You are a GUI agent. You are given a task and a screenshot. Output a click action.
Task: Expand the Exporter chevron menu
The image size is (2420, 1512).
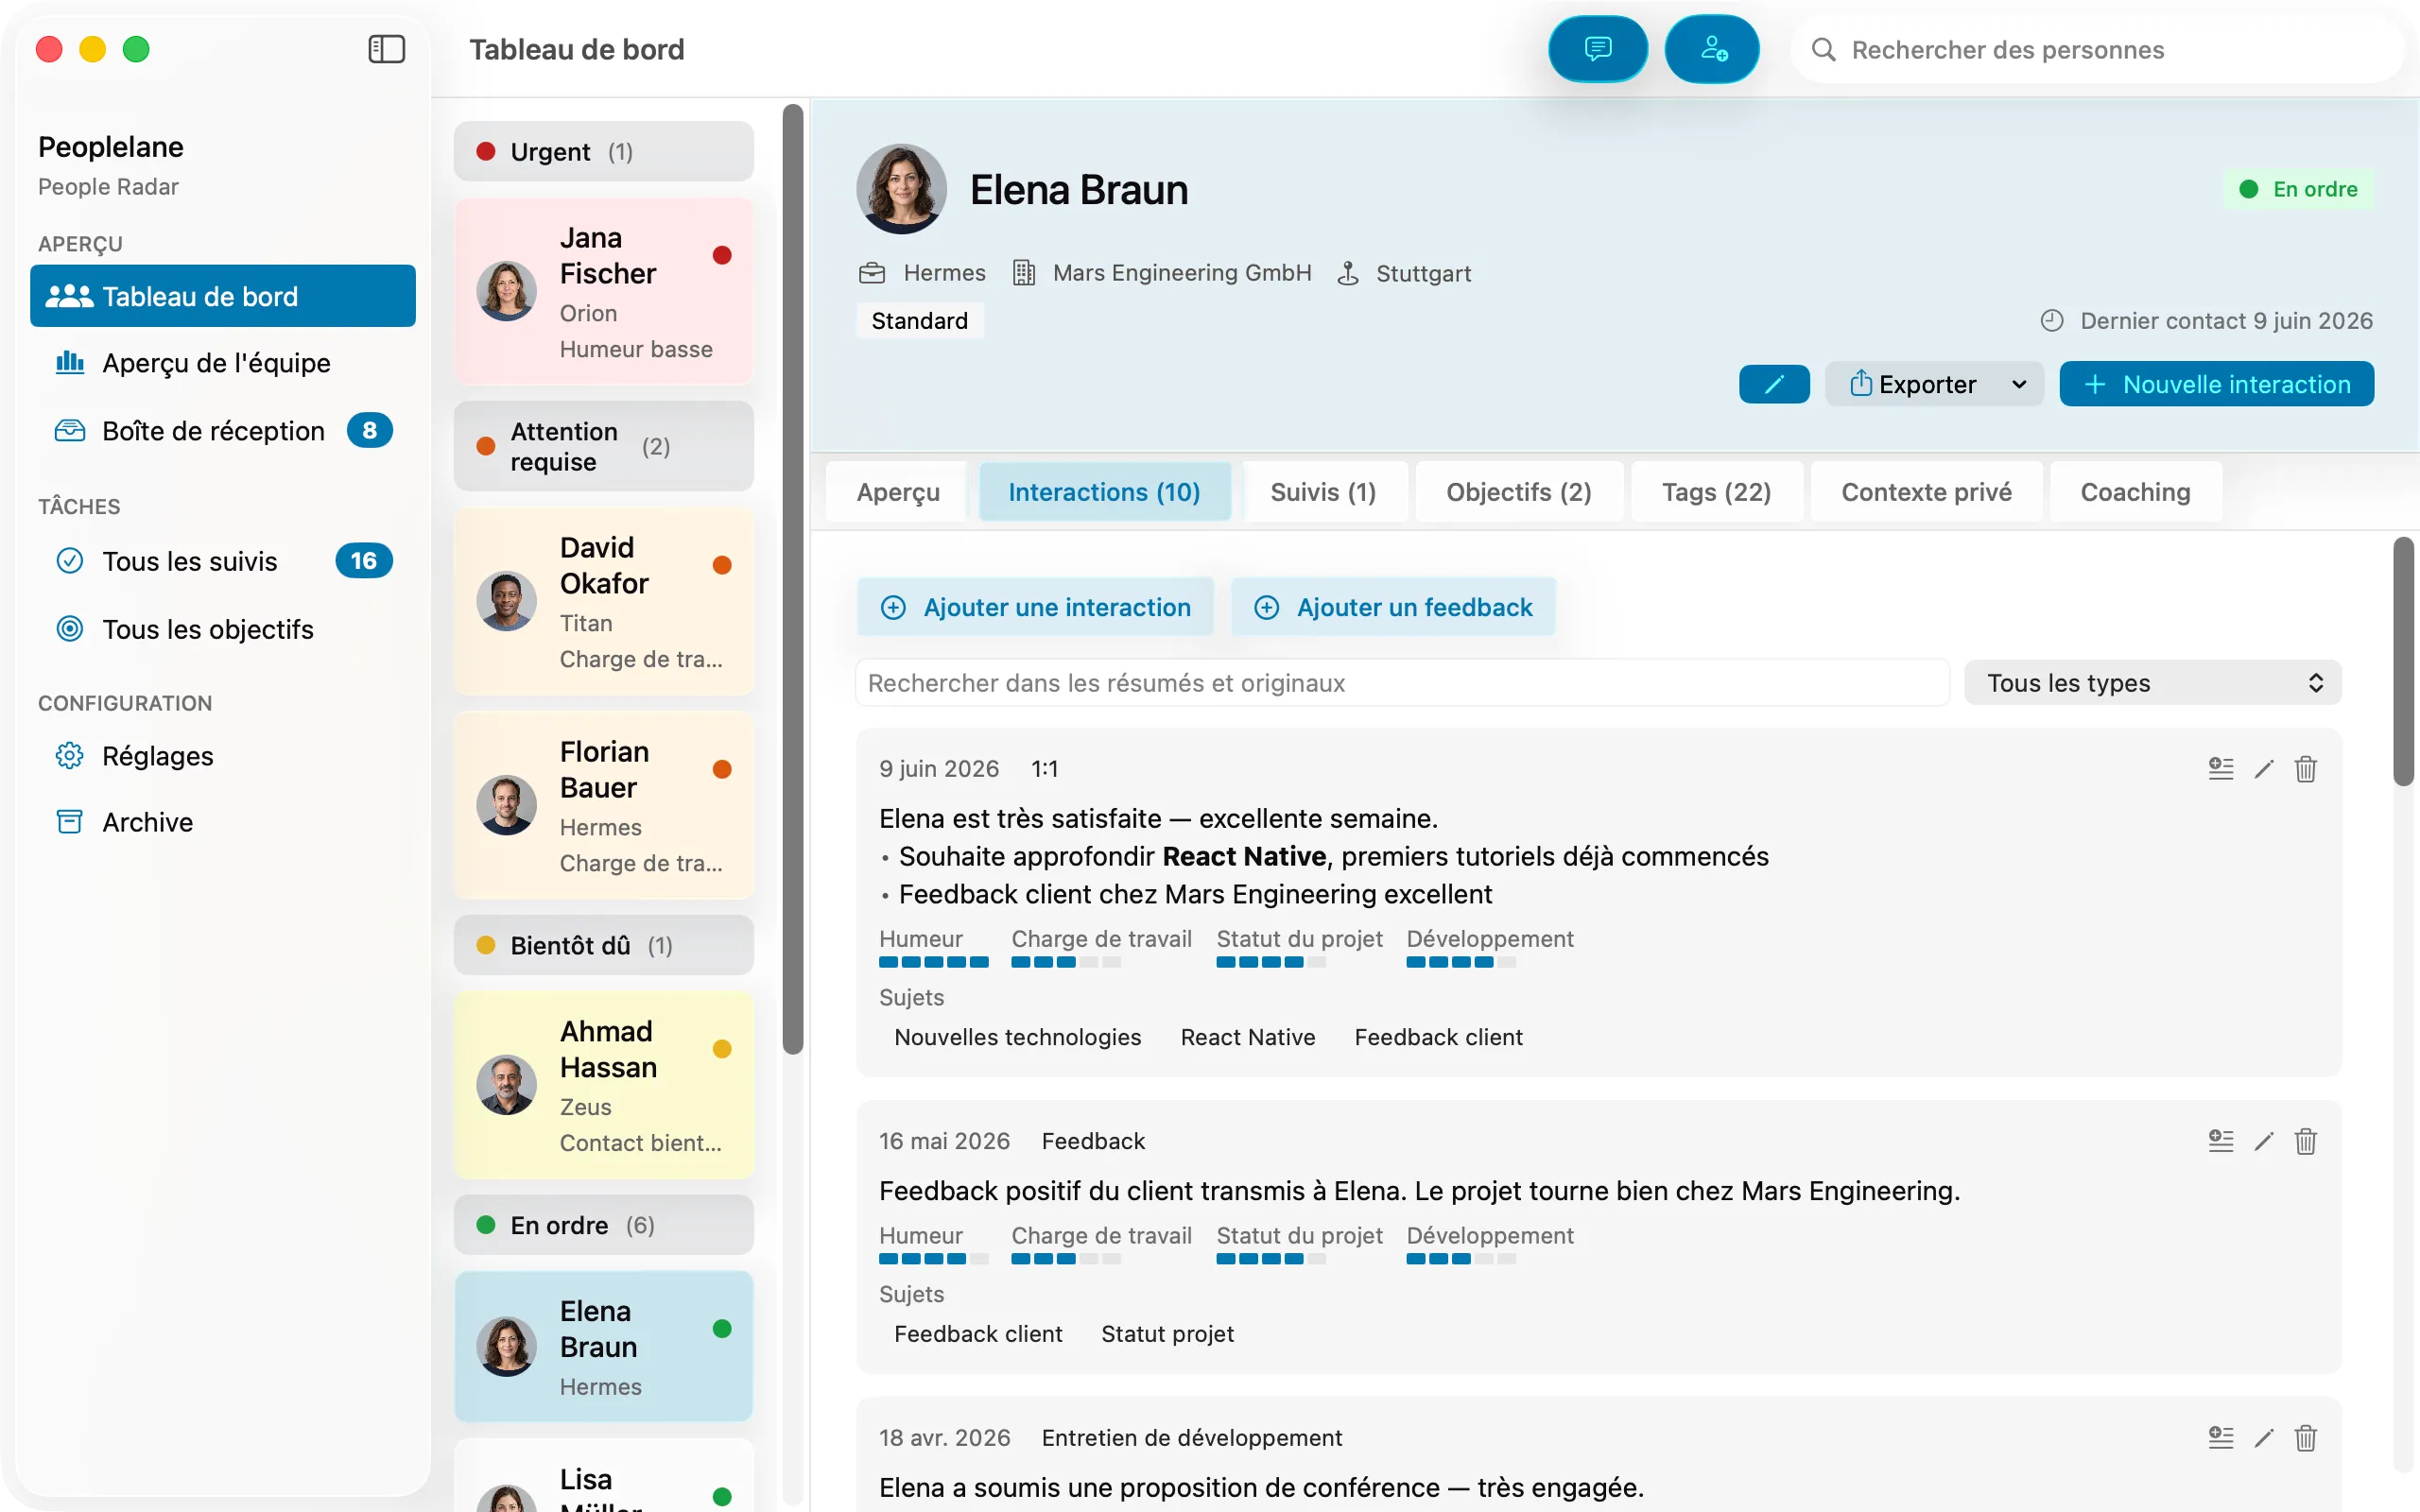[x=2019, y=384]
